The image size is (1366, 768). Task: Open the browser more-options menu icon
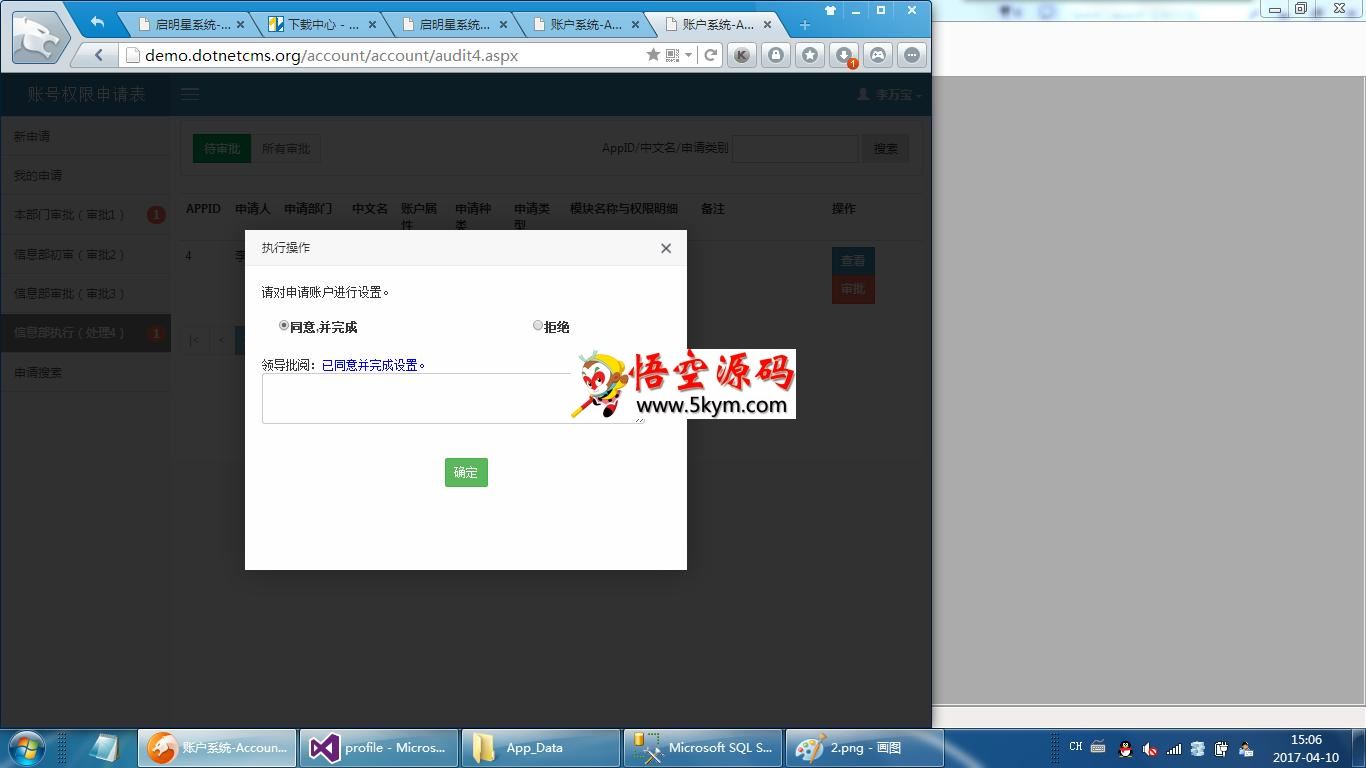(x=912, y=56)
